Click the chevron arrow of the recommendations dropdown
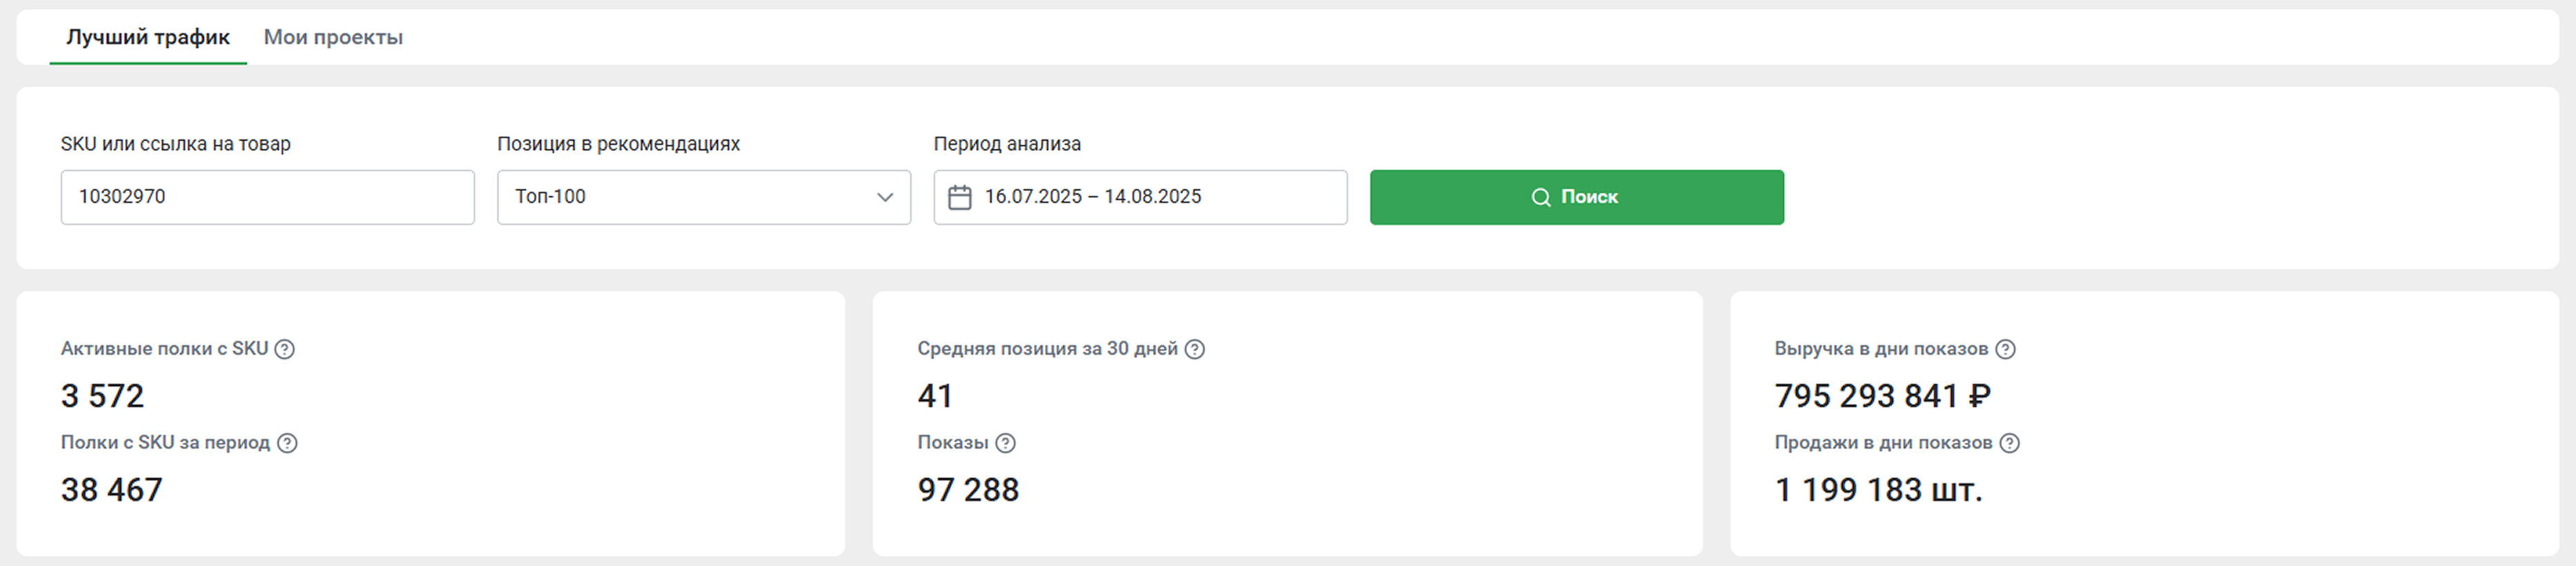 pyautogui.click(x=885, y=197)
